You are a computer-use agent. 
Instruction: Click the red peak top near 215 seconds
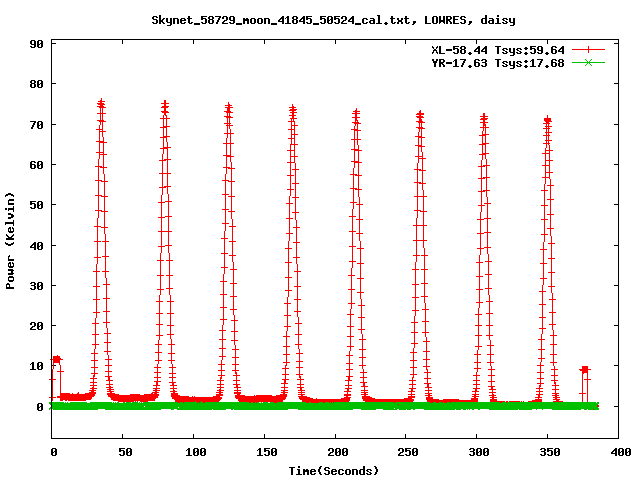[356, 112]
